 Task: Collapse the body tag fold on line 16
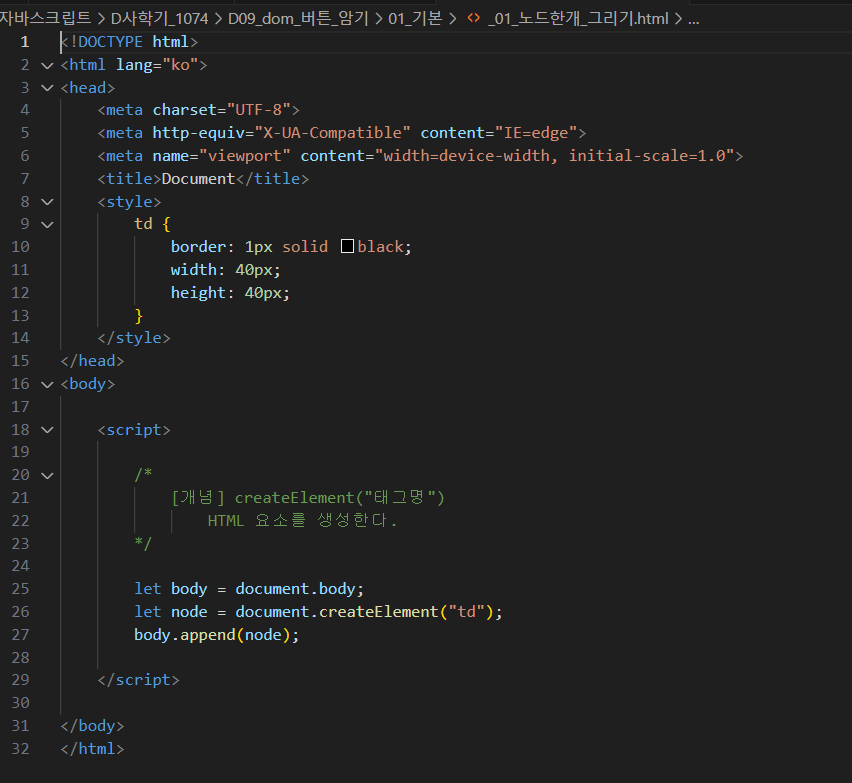48,385
